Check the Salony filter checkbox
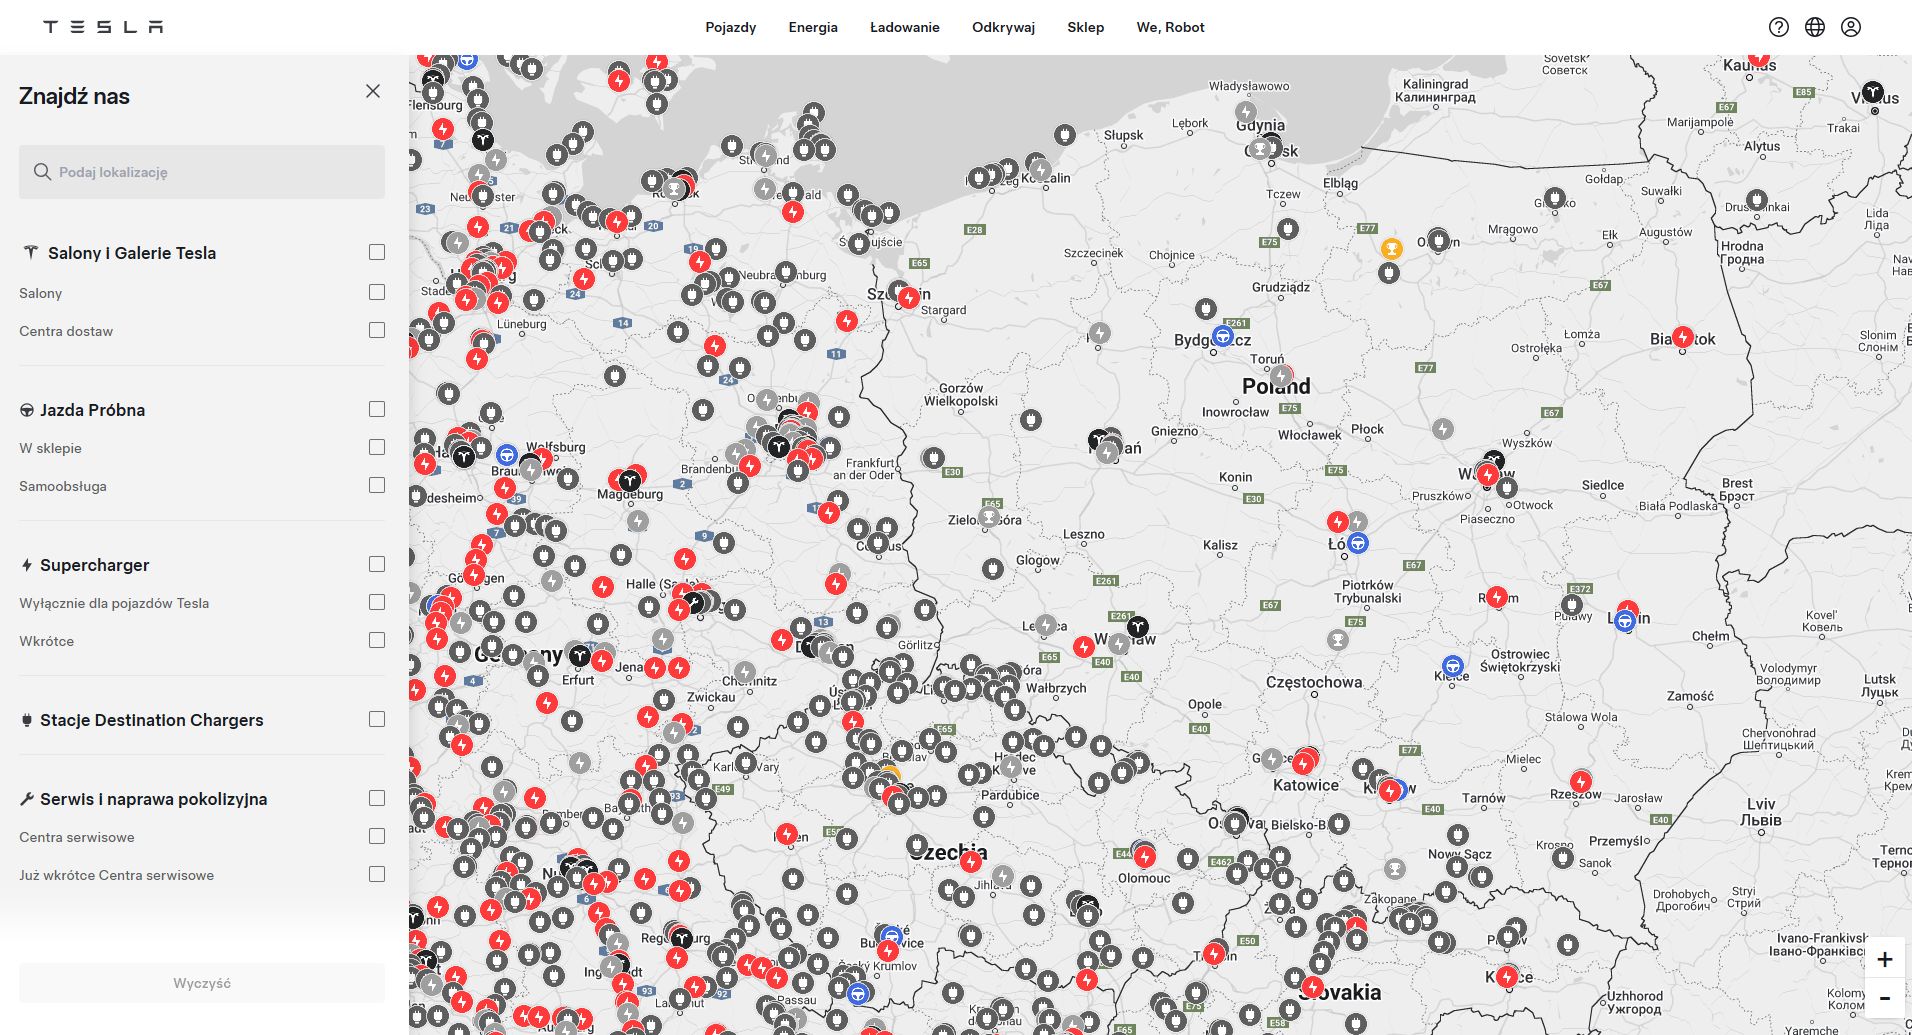This screenshot has width=1912, height=1035. pos(376,292)
